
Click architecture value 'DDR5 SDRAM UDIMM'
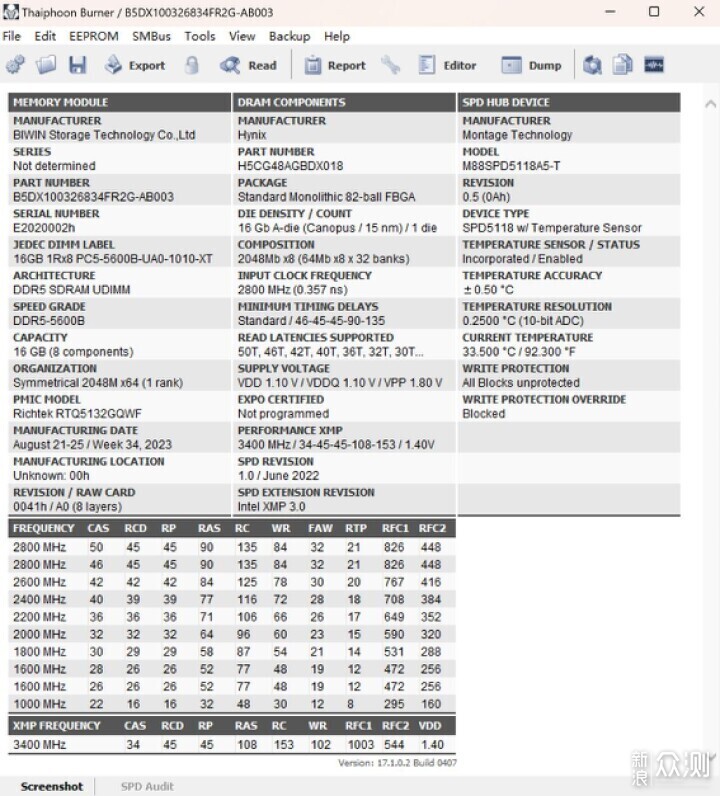click(72, 290)
